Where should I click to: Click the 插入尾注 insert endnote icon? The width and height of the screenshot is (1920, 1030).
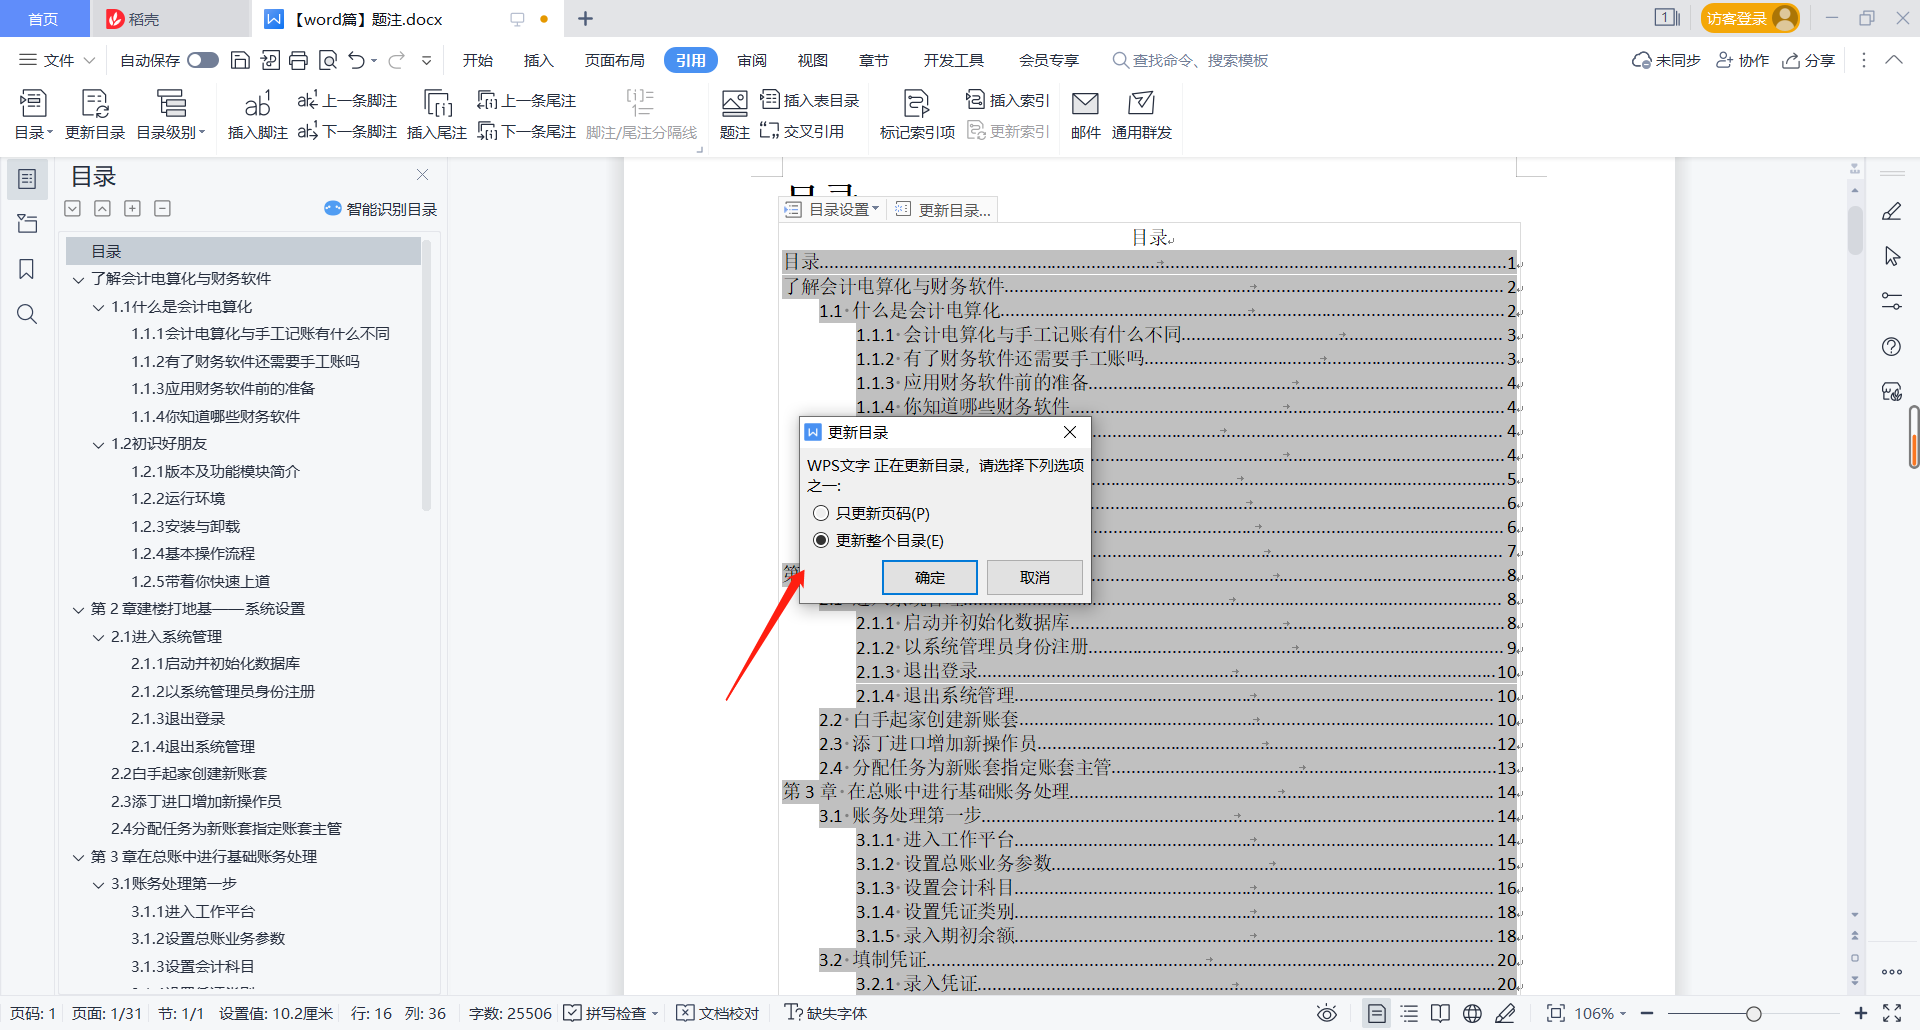437,114
